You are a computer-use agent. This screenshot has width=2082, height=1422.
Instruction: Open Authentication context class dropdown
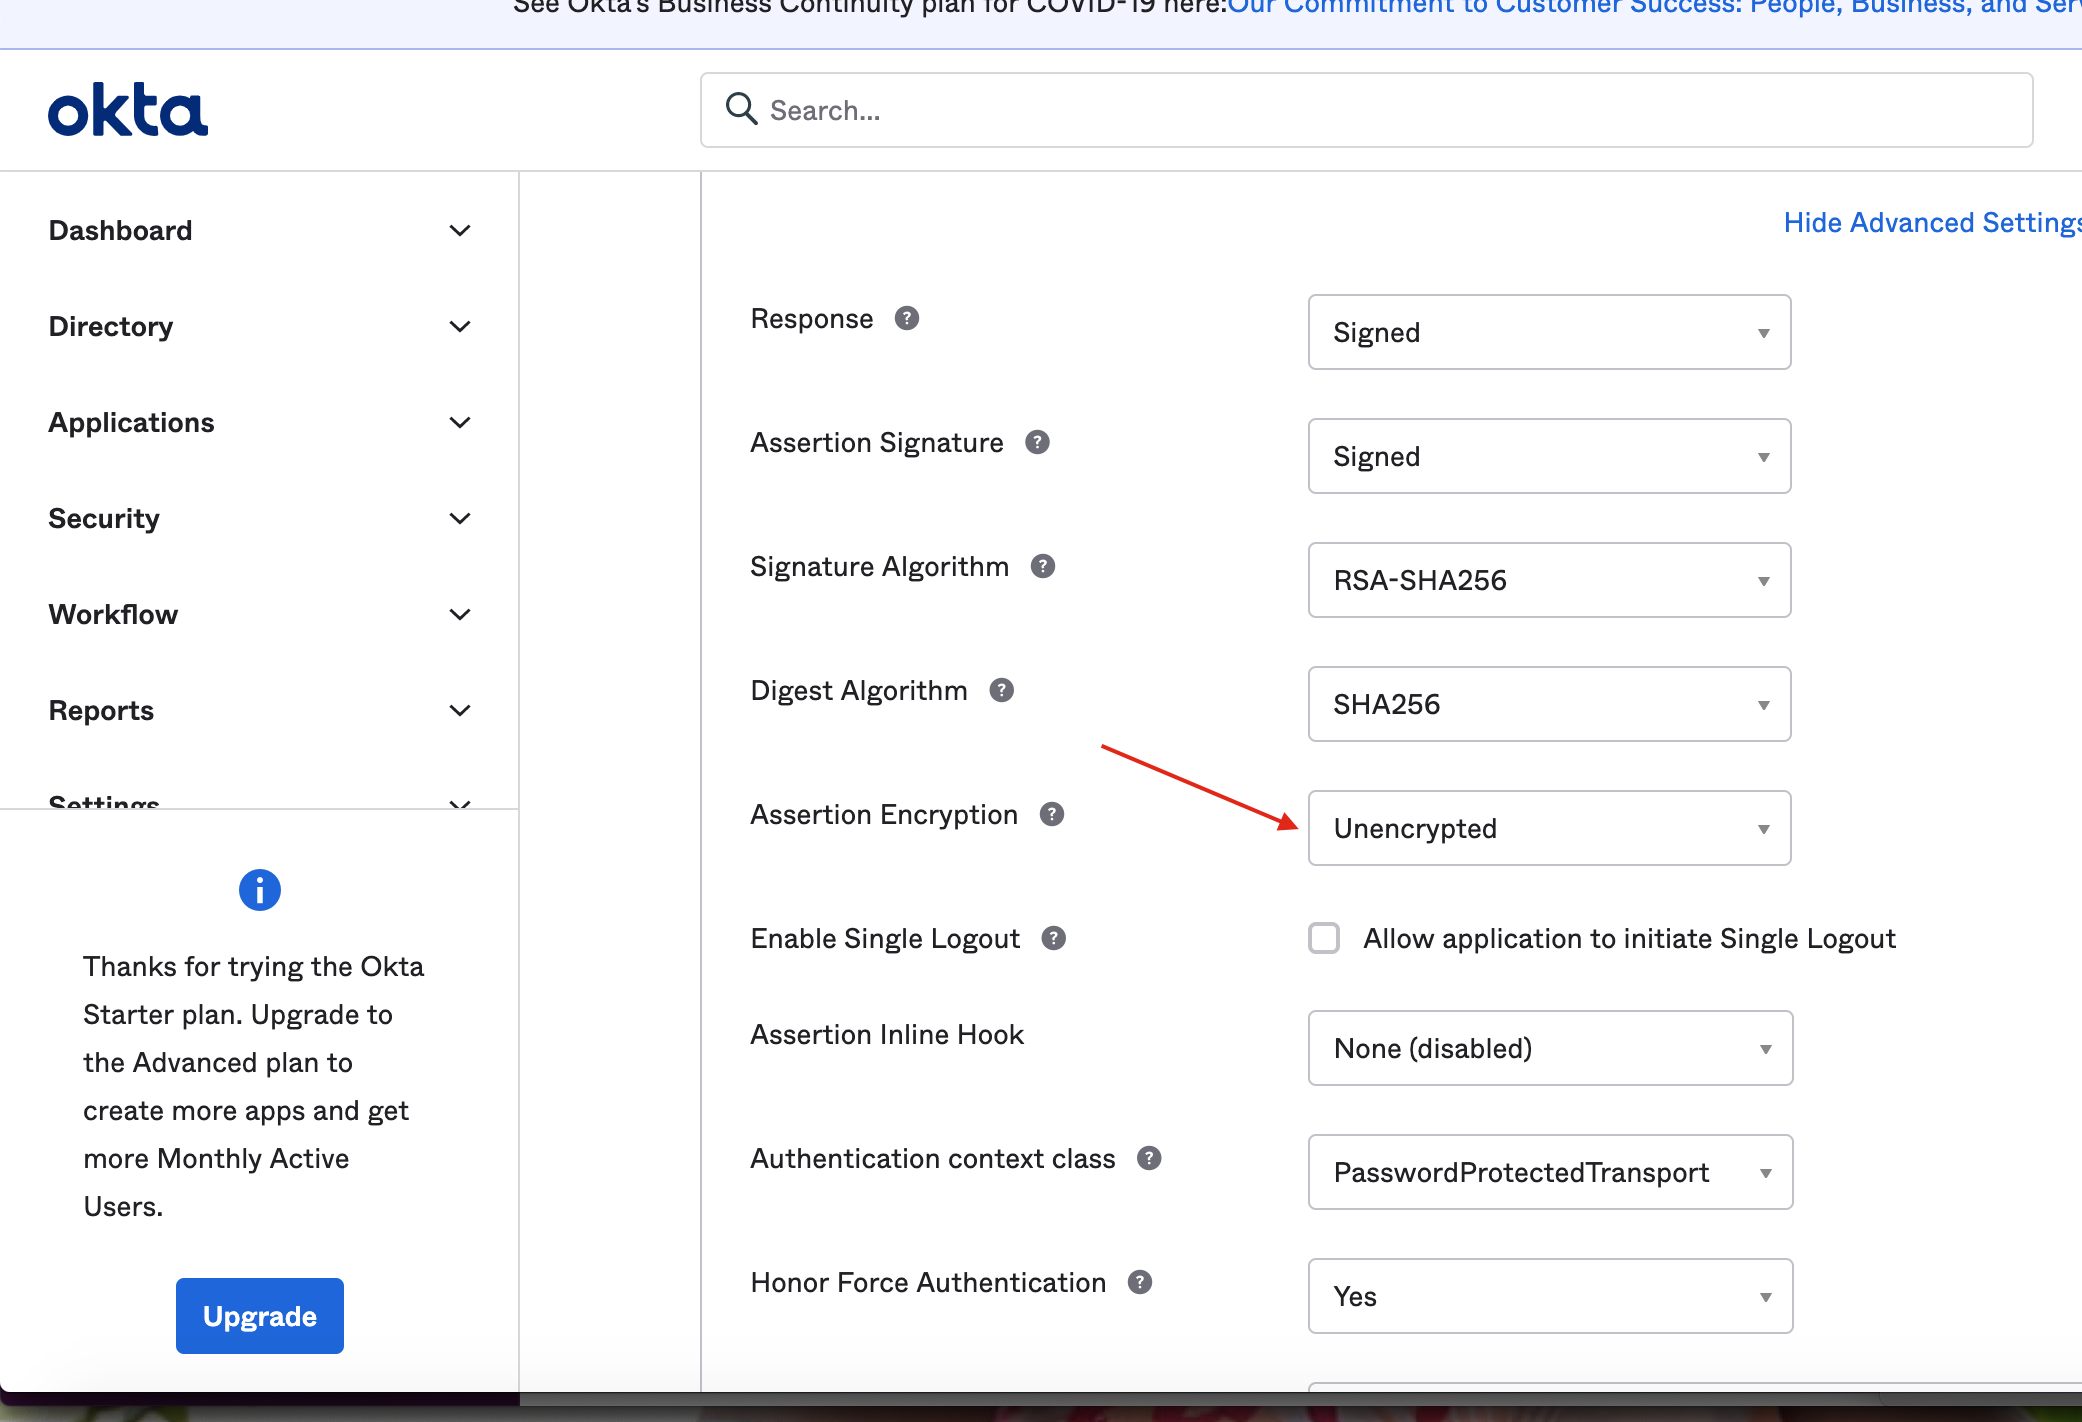click(x=1550, y=1172)
